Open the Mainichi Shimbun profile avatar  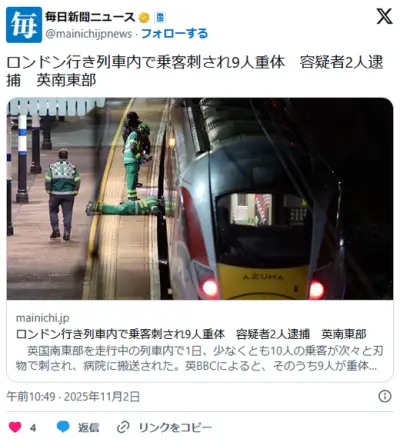pos(24,25)
